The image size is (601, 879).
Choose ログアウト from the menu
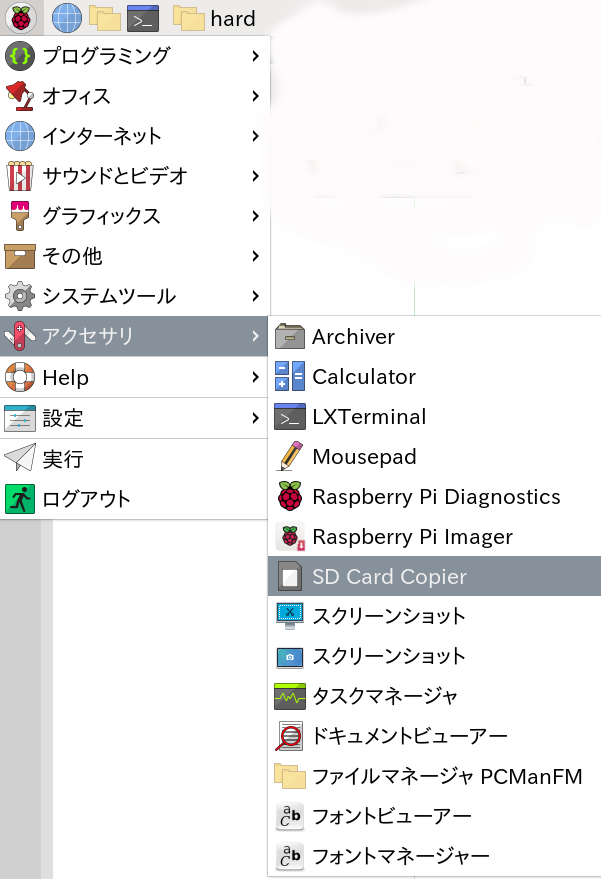(x=135, y=499)
